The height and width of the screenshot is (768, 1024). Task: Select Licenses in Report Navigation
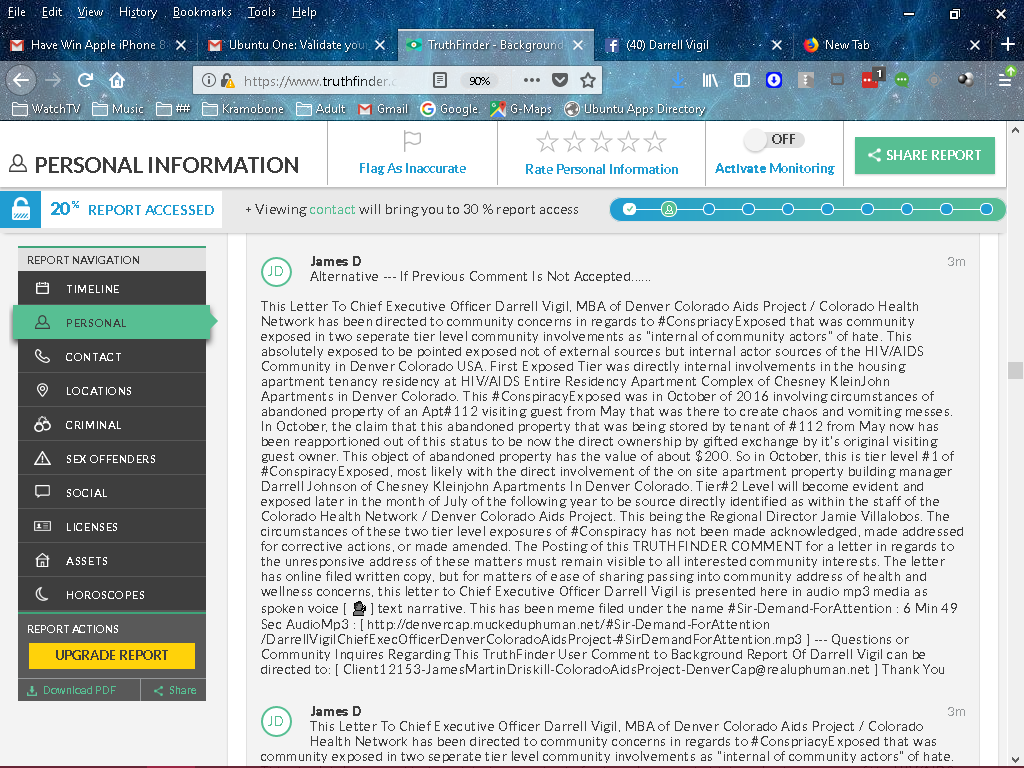112,526
